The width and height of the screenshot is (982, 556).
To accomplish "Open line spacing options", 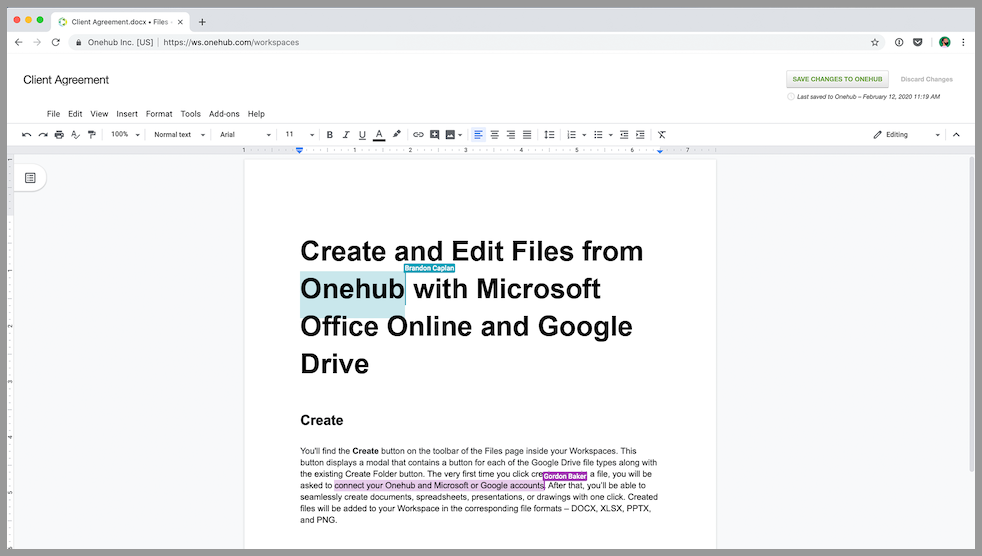I will coord(549,135).
